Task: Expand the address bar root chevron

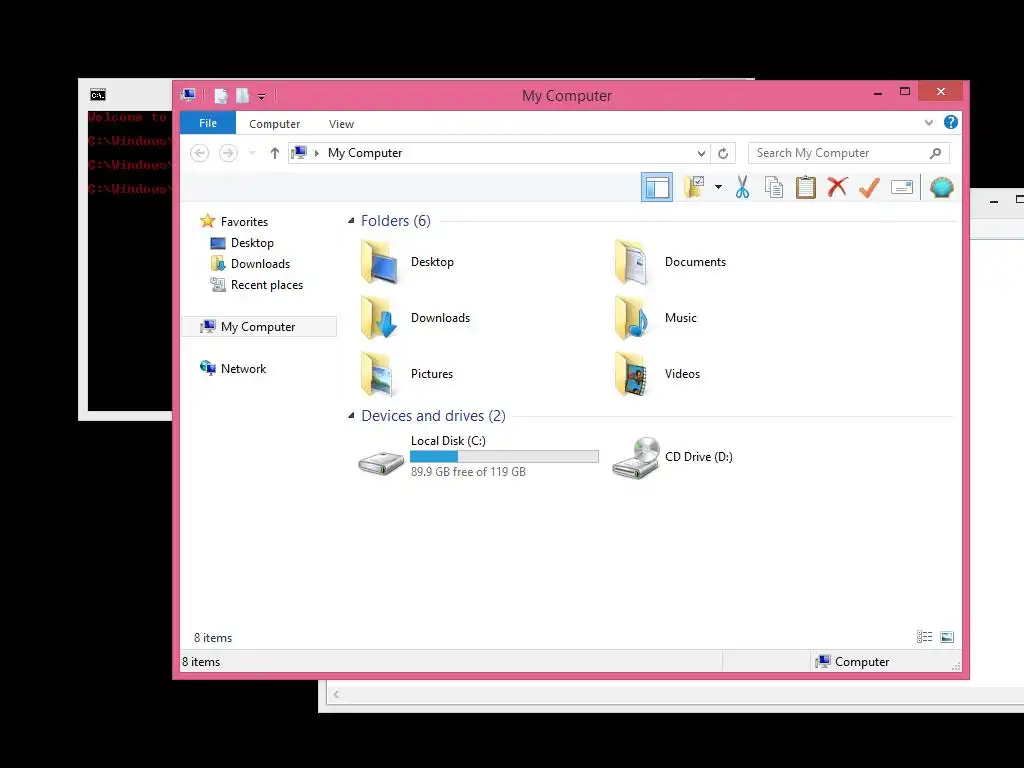Action: pyautogui.click(x=317, y=153)
